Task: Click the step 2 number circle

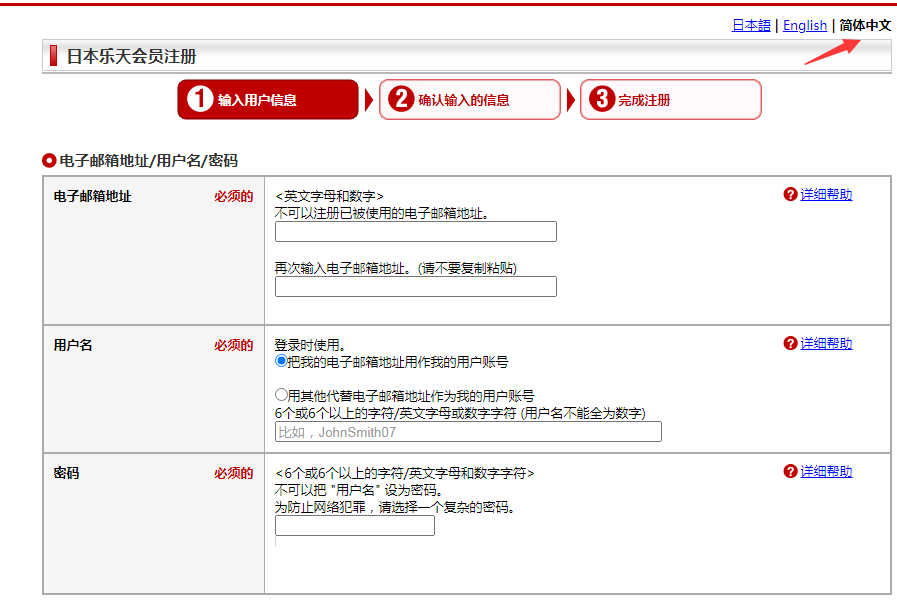Action: (401, 100)
